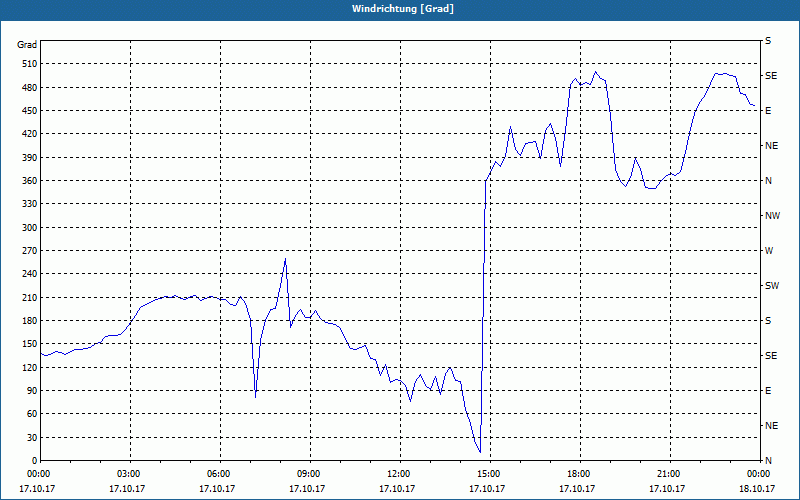Click the 300 y-axis value
Viewport: 800px width, 500px height.
click(30, 228)
